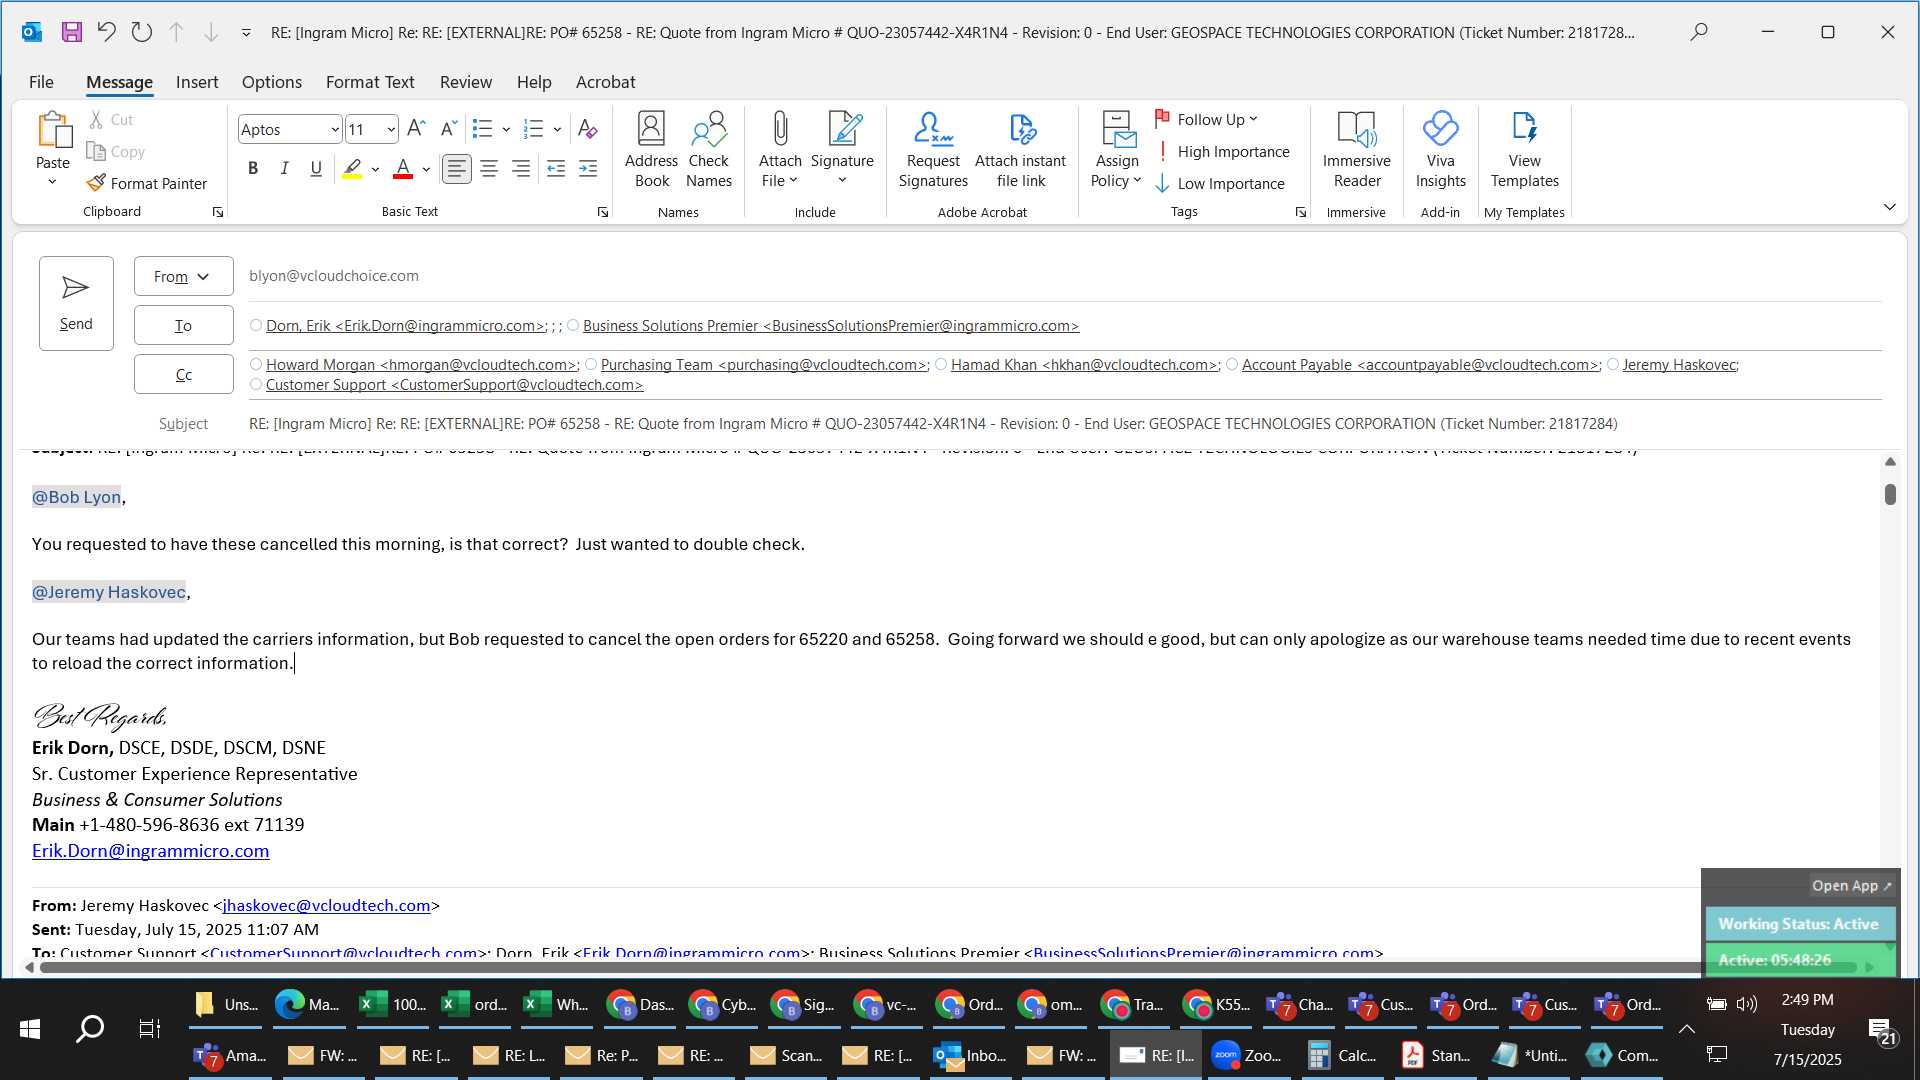This screenshot has height=1080, width=1920.
Task: Toggle Italic formatting
Action: coord(285,169)
